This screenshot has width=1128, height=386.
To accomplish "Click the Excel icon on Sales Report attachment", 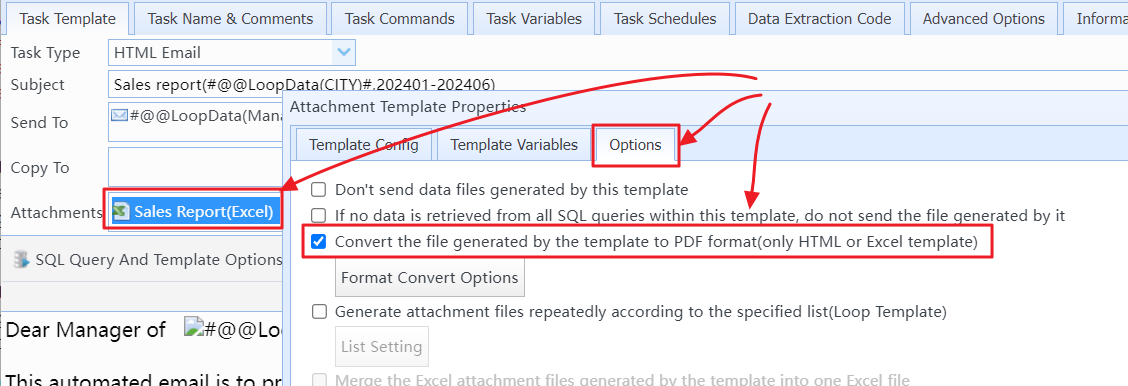I will [x=122, y=211].
